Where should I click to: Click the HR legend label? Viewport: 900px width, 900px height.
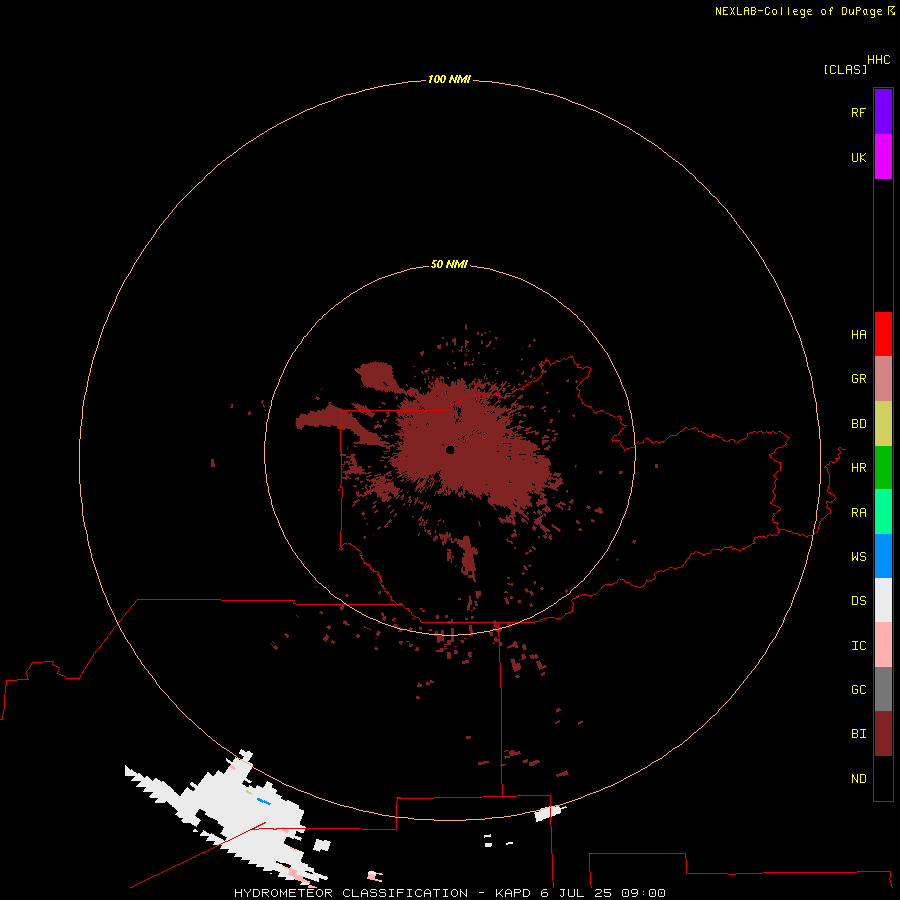[x=858, y=468]
